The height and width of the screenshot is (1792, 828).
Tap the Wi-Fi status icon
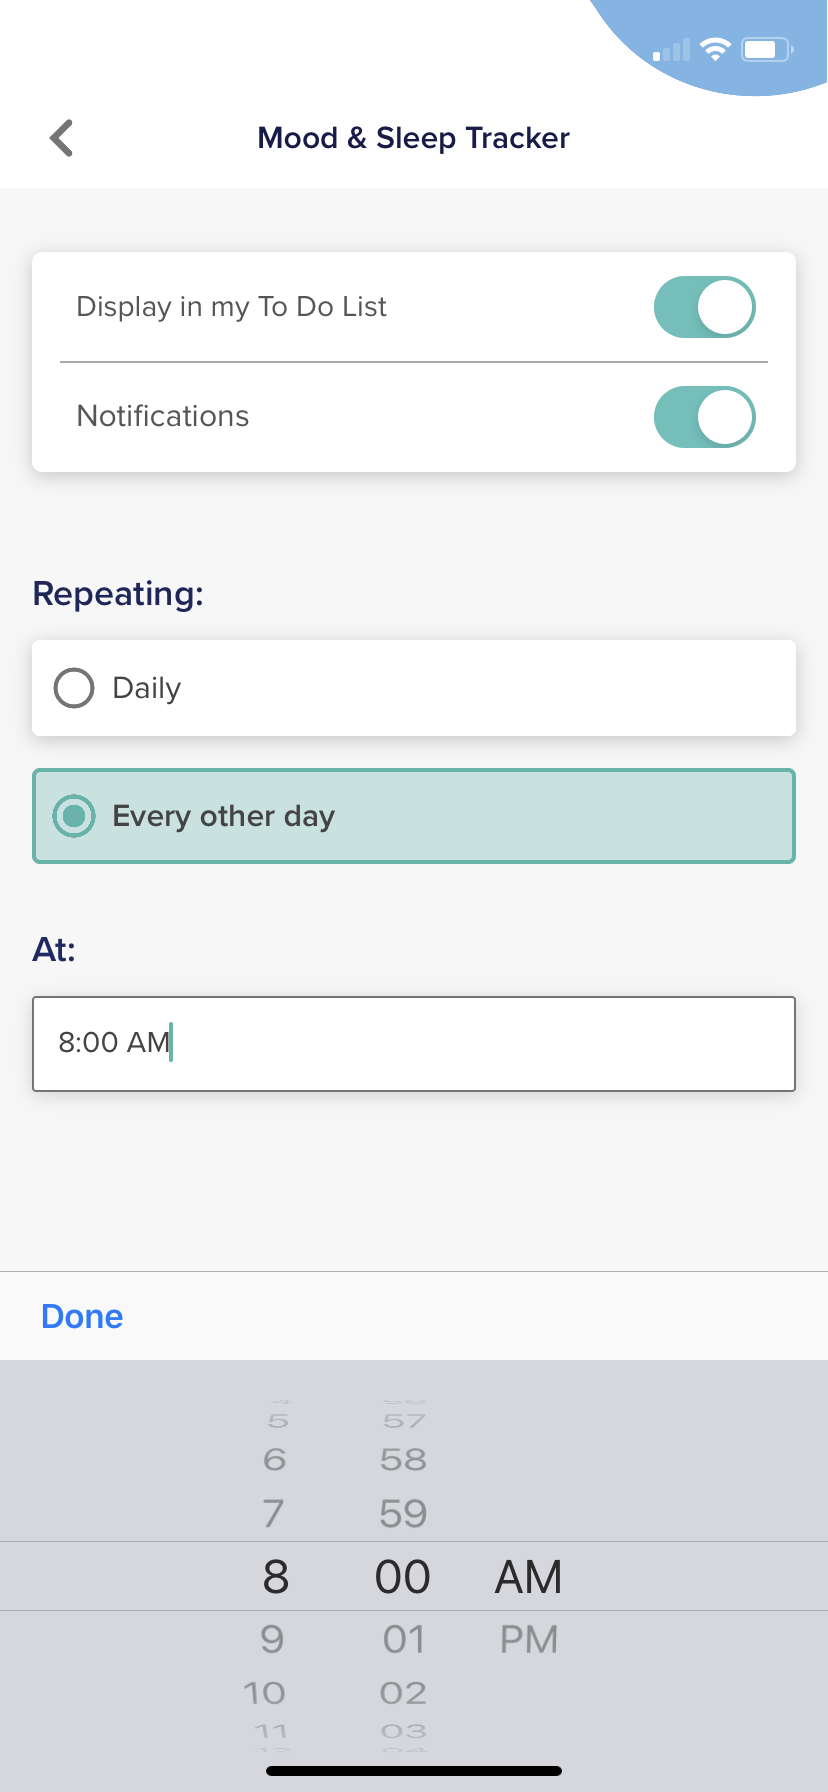point(715,49)
